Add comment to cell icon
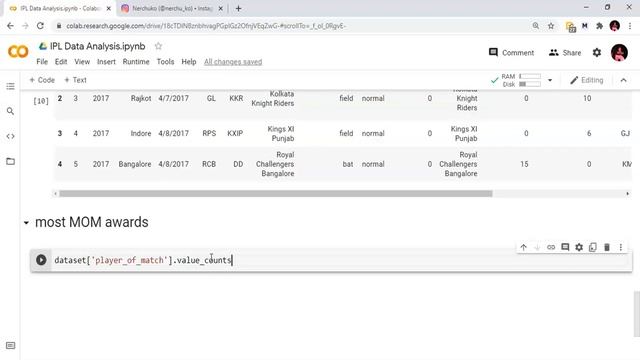The width and height of the screenshot is (640, 360). (x=565, y=247)
